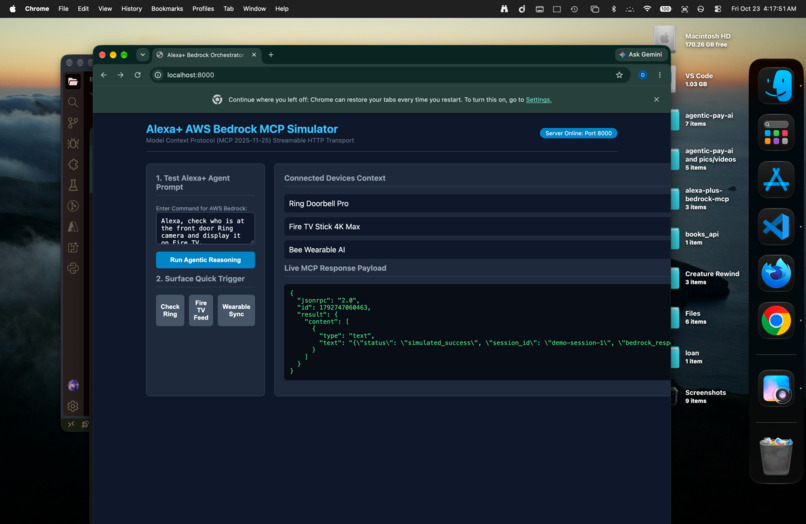Select Creature Rewind desktop folder
Screen dimensions: 806x524
point(705,278)
